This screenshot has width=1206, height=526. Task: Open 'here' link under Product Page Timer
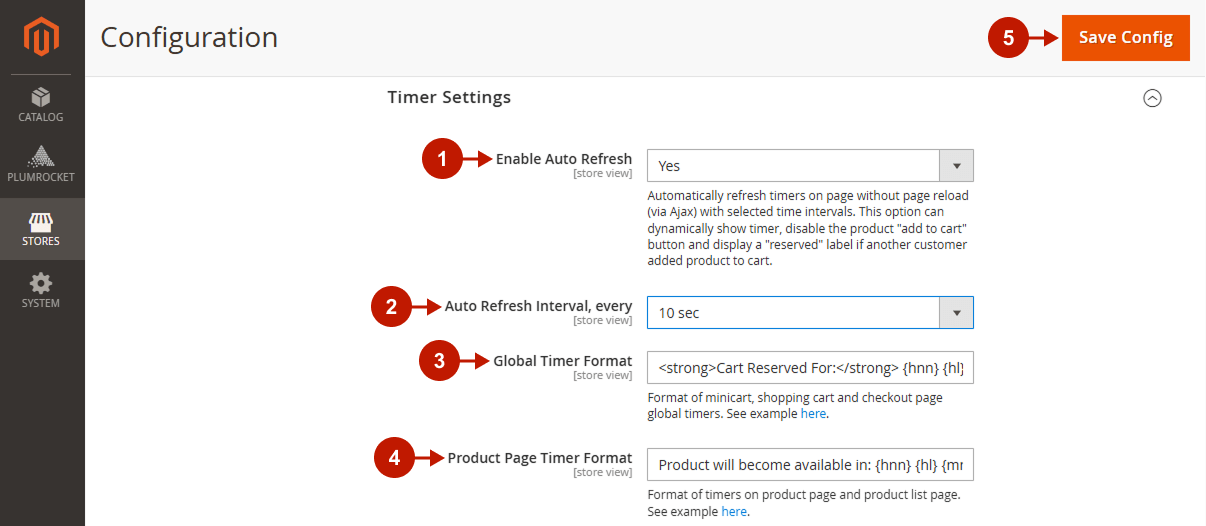[x=733, y=511]
